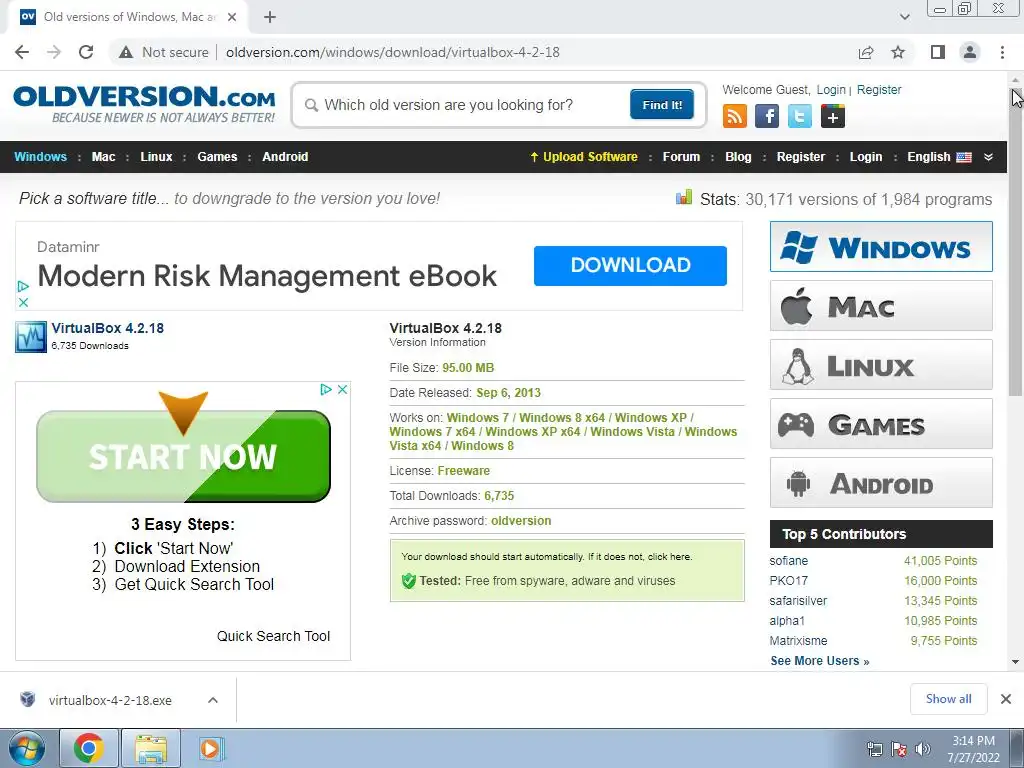Click the plus share icon
The image size is (1024, 768).
click(x=833, y=116)
